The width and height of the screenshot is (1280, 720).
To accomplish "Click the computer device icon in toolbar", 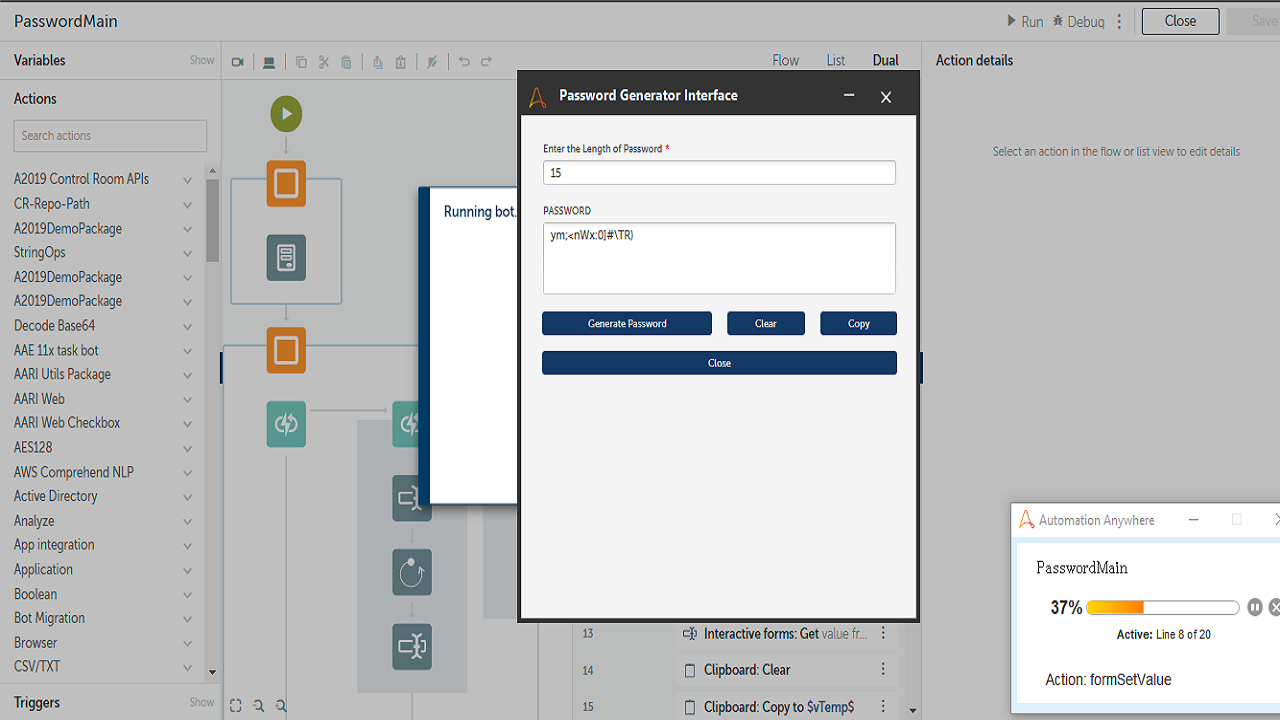I will [269, 62].
